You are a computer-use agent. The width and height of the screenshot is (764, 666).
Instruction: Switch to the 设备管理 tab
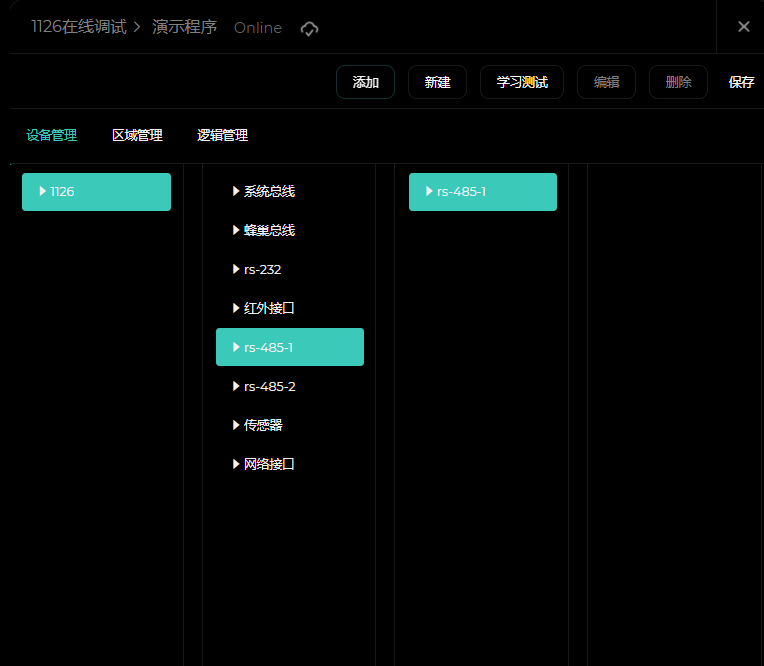(52, 136)
